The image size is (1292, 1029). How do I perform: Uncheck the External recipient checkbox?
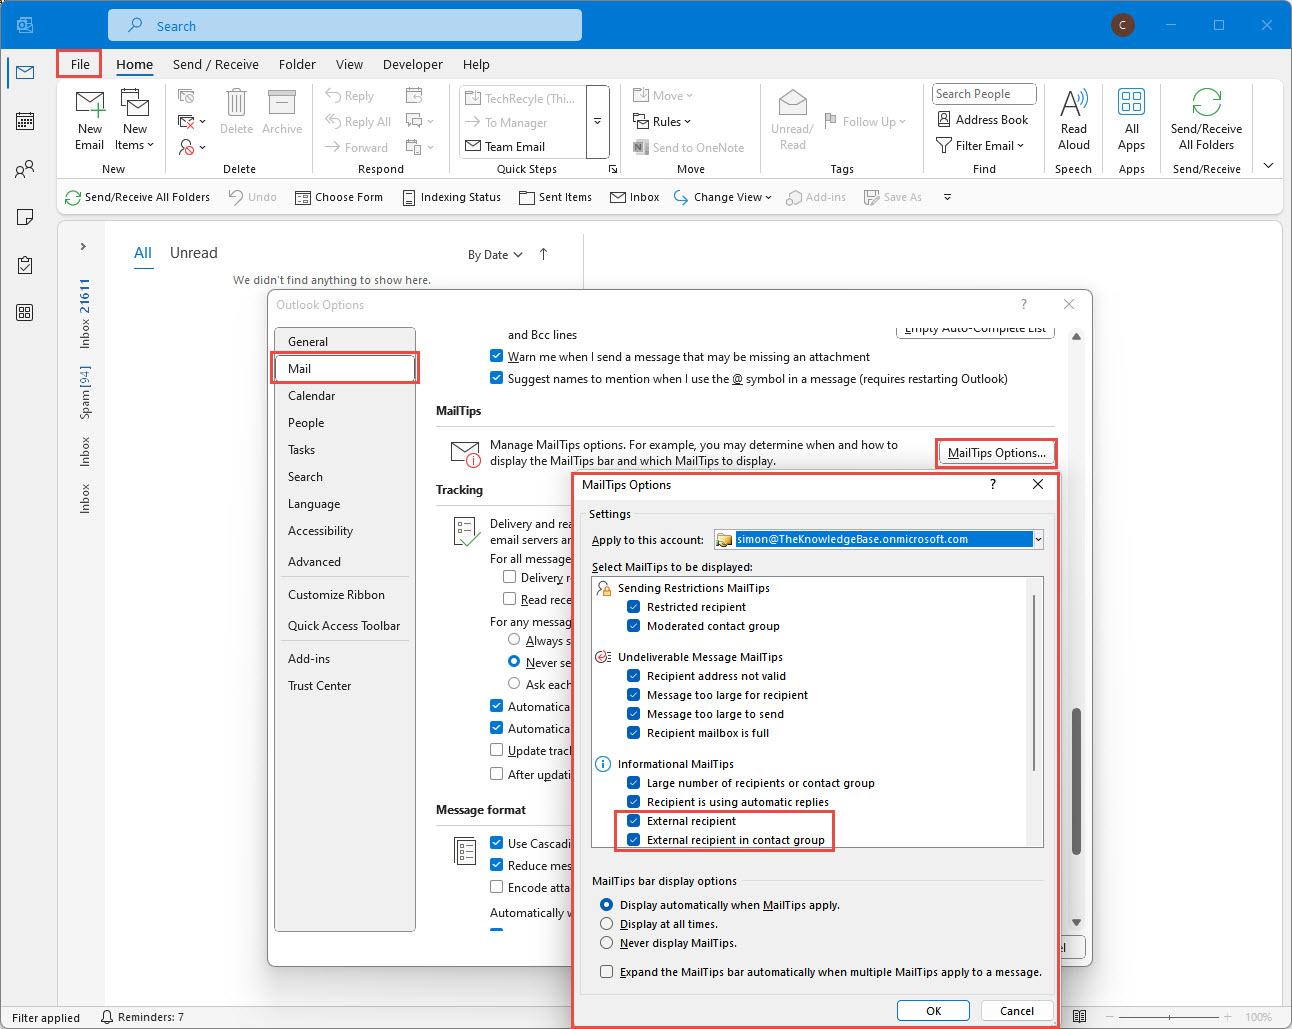pos(633,821)
